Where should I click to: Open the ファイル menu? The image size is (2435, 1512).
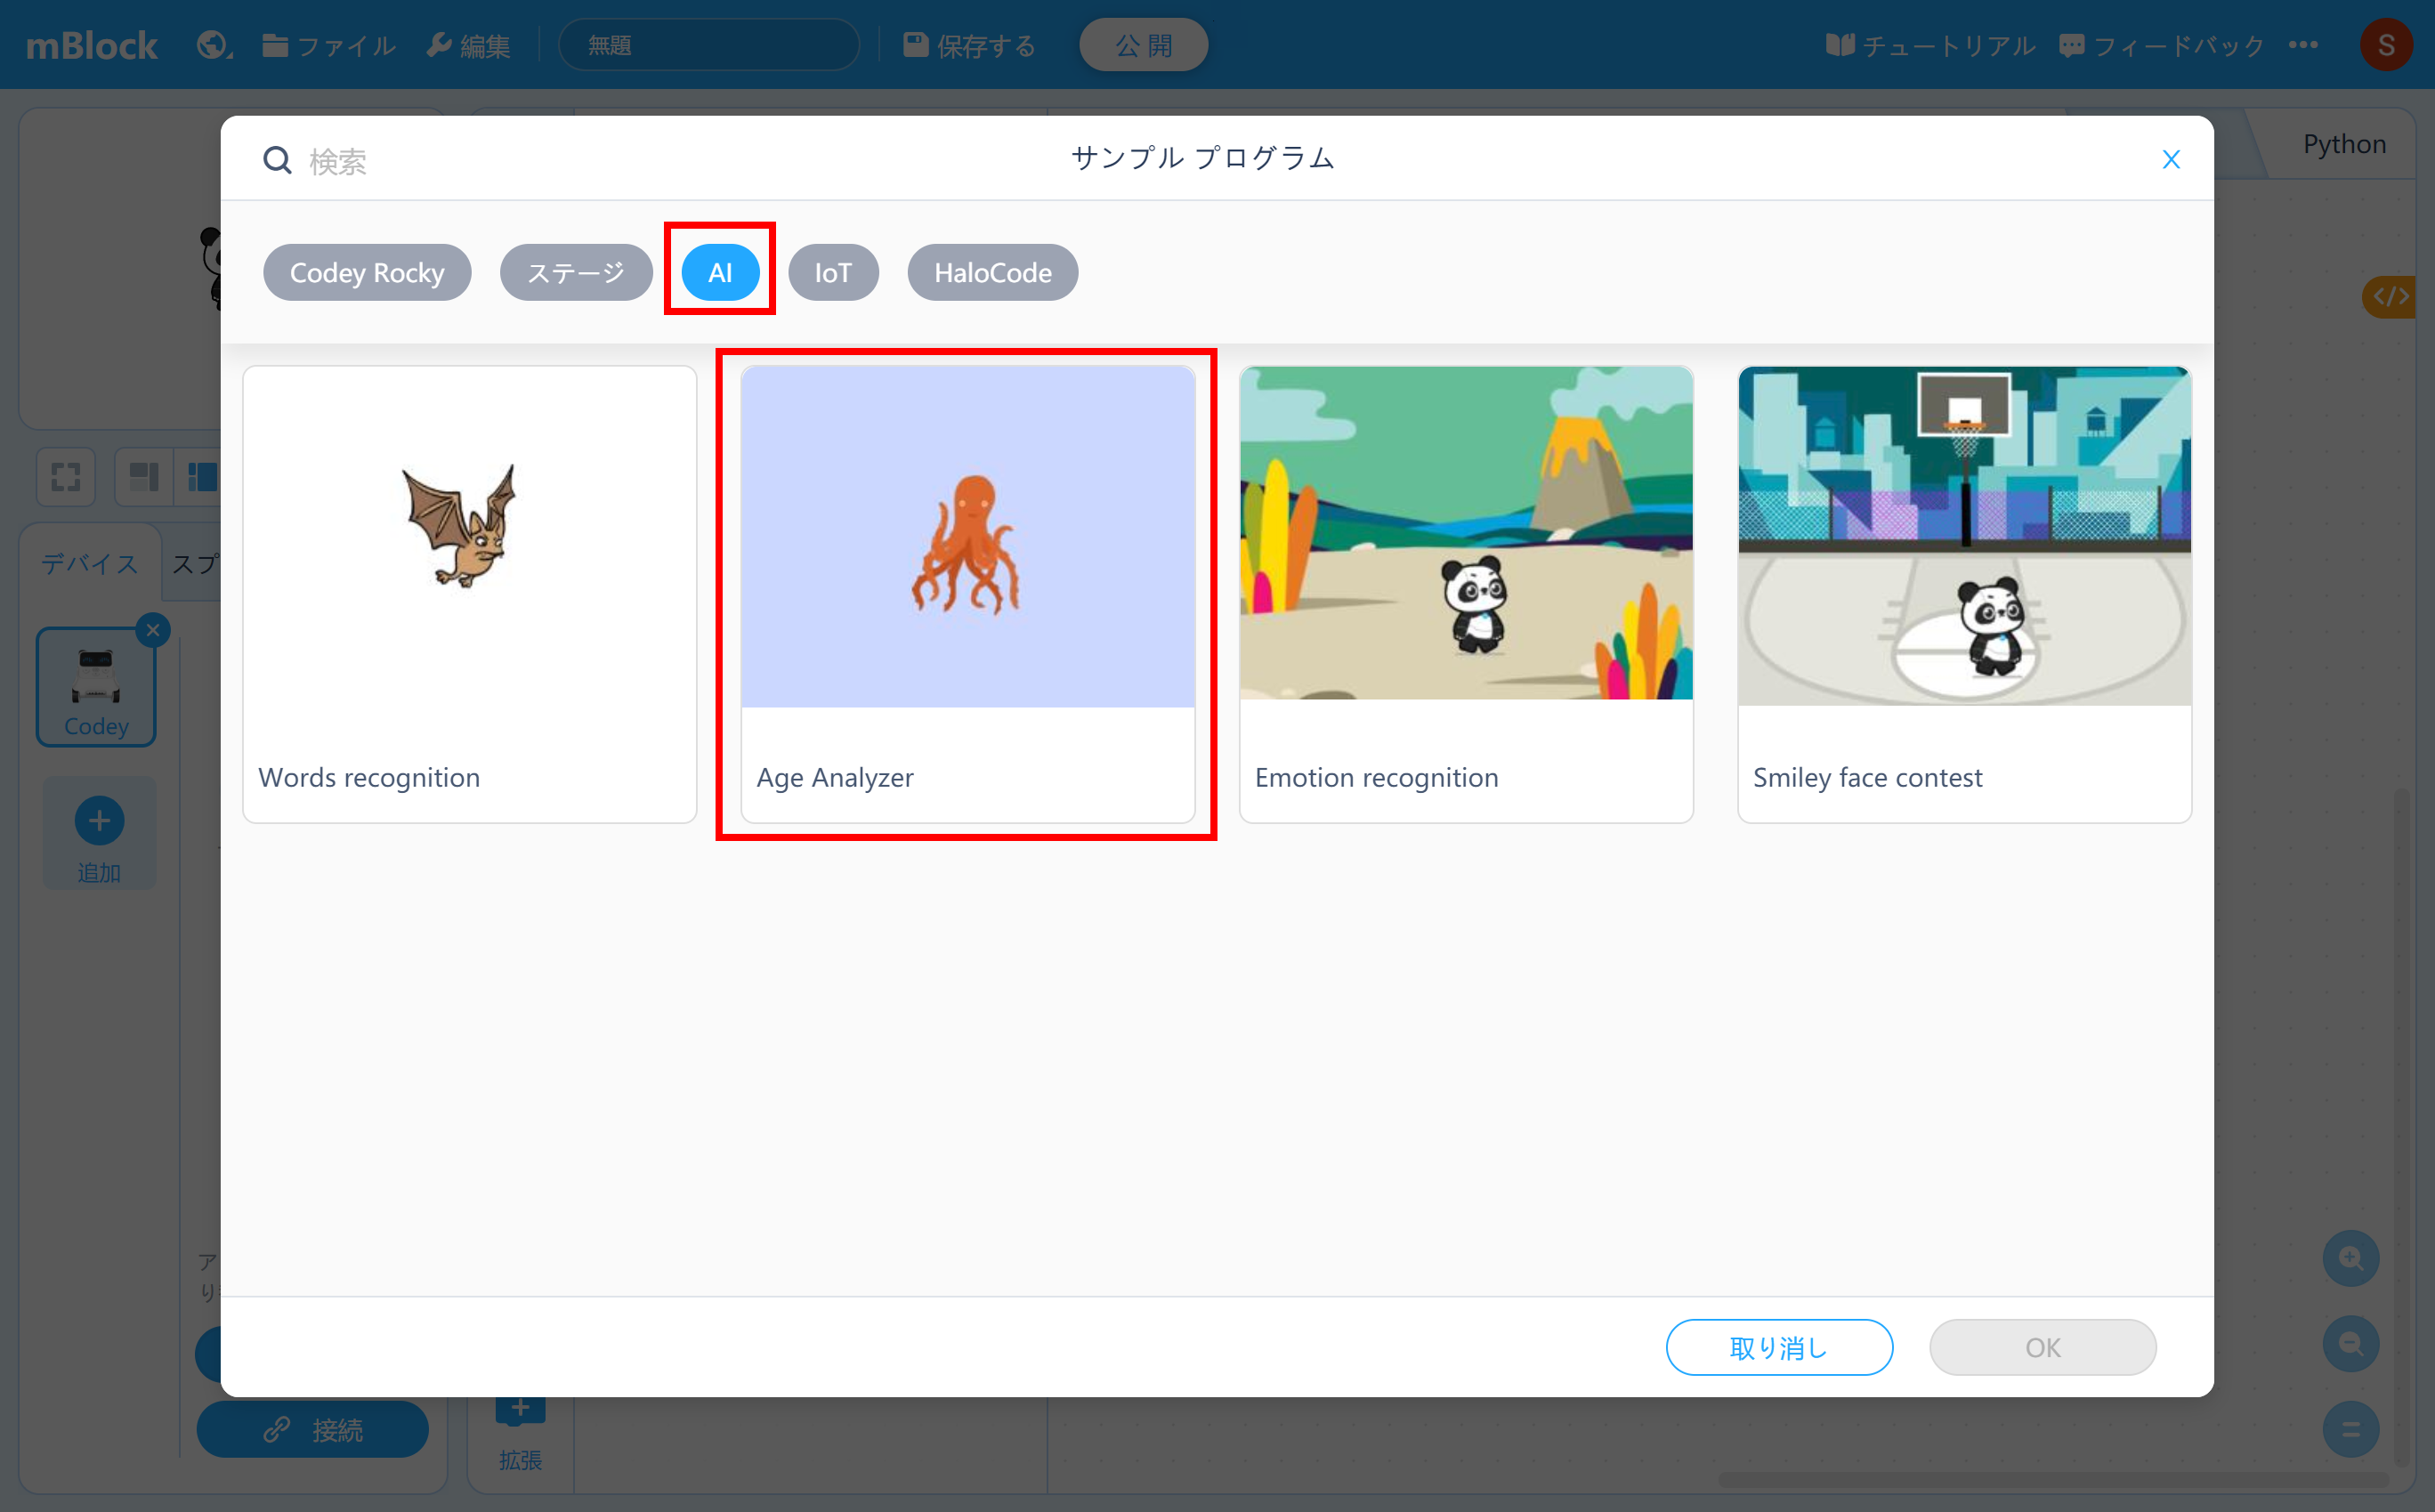tap(330, 45)
